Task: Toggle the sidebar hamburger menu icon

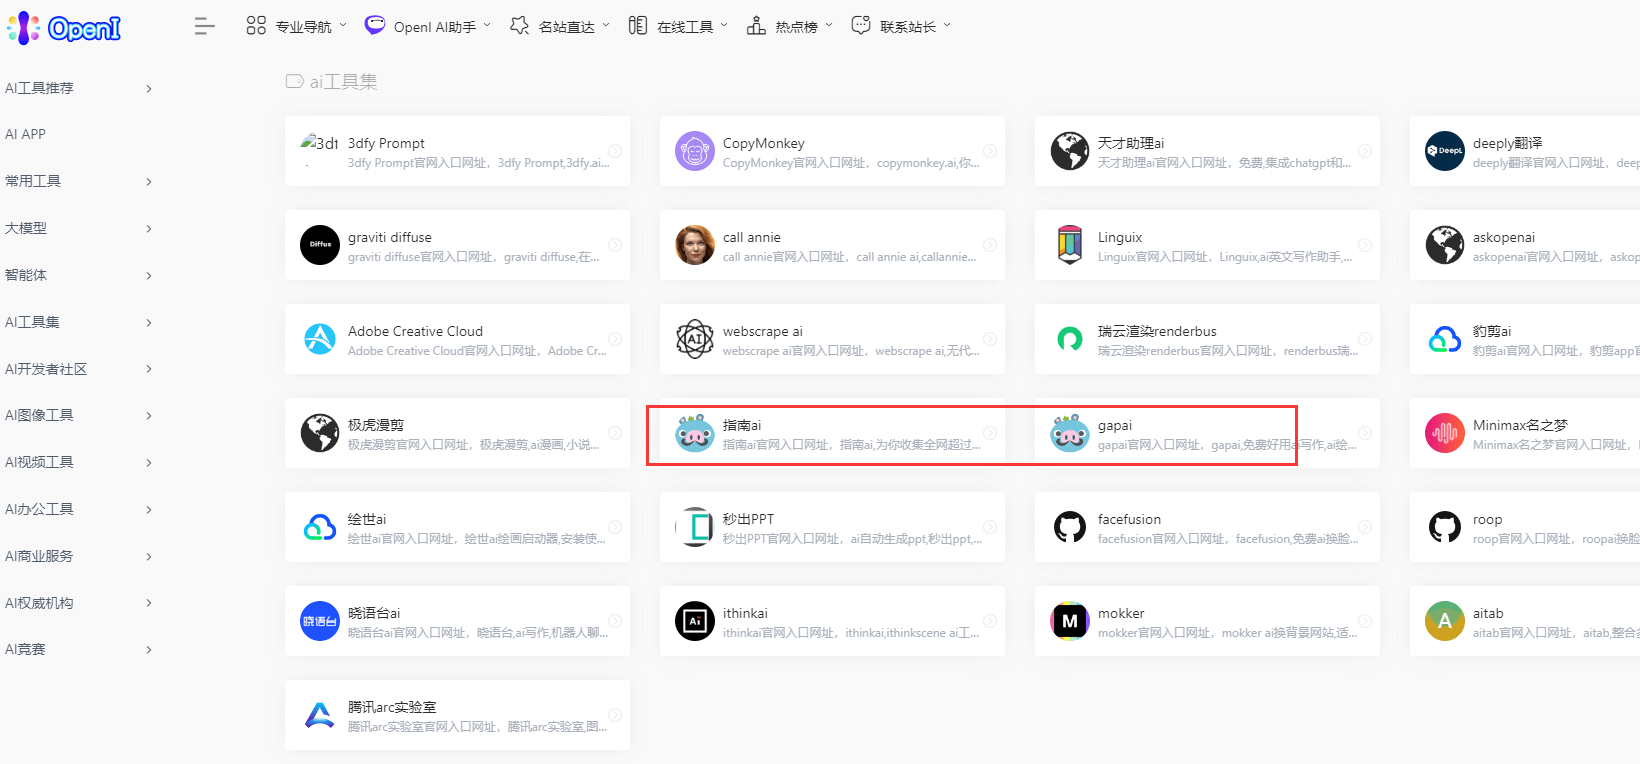Action: point(204,27)
